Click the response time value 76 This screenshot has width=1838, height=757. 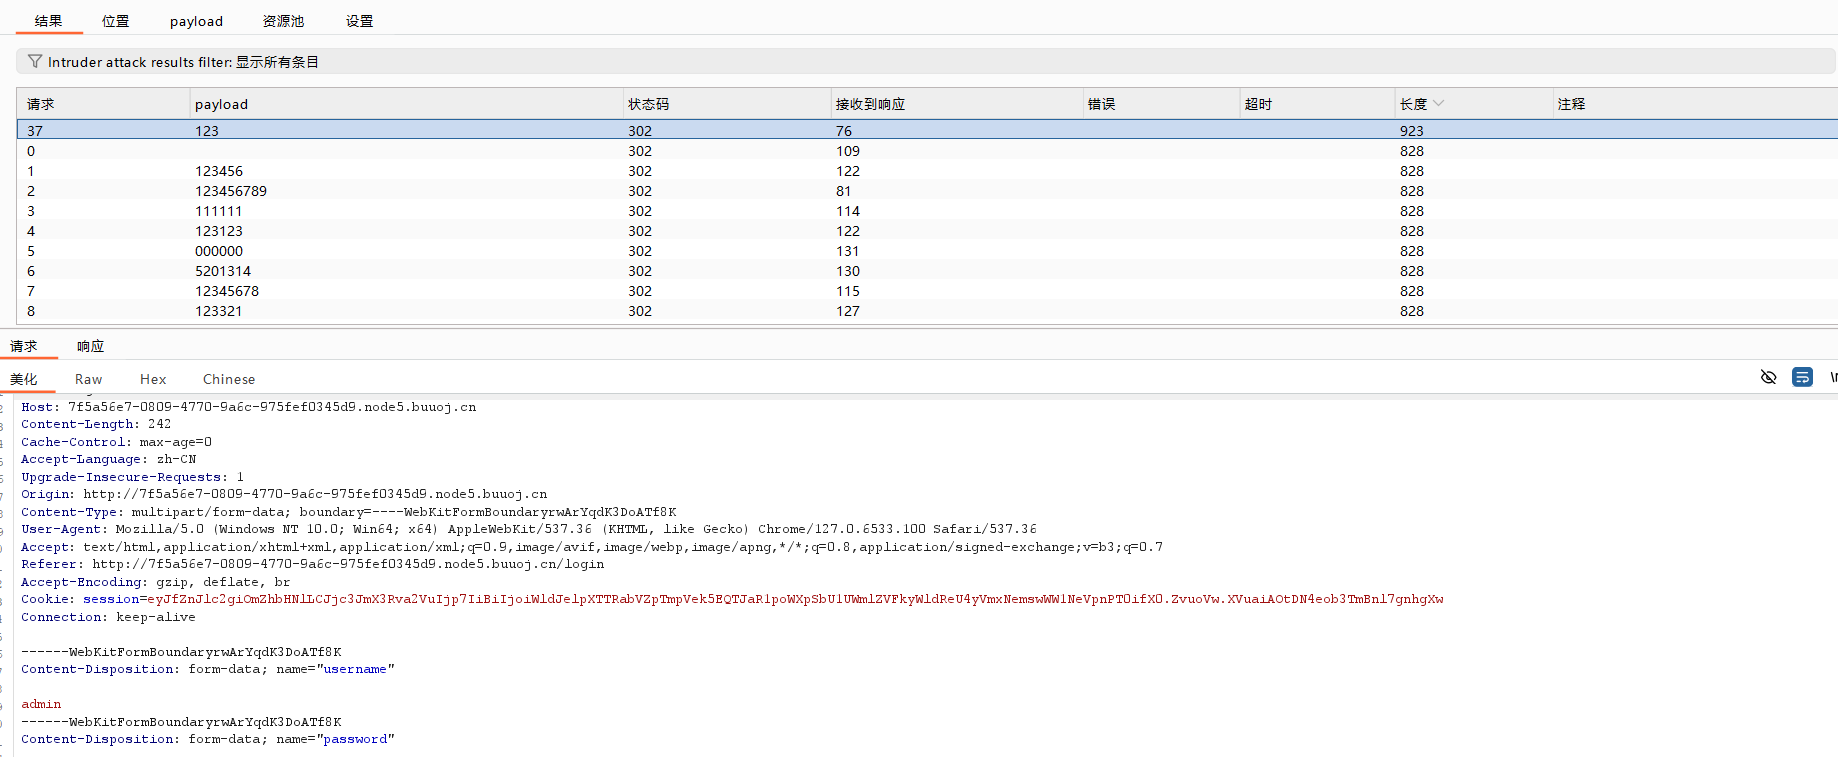pos(843,131)
